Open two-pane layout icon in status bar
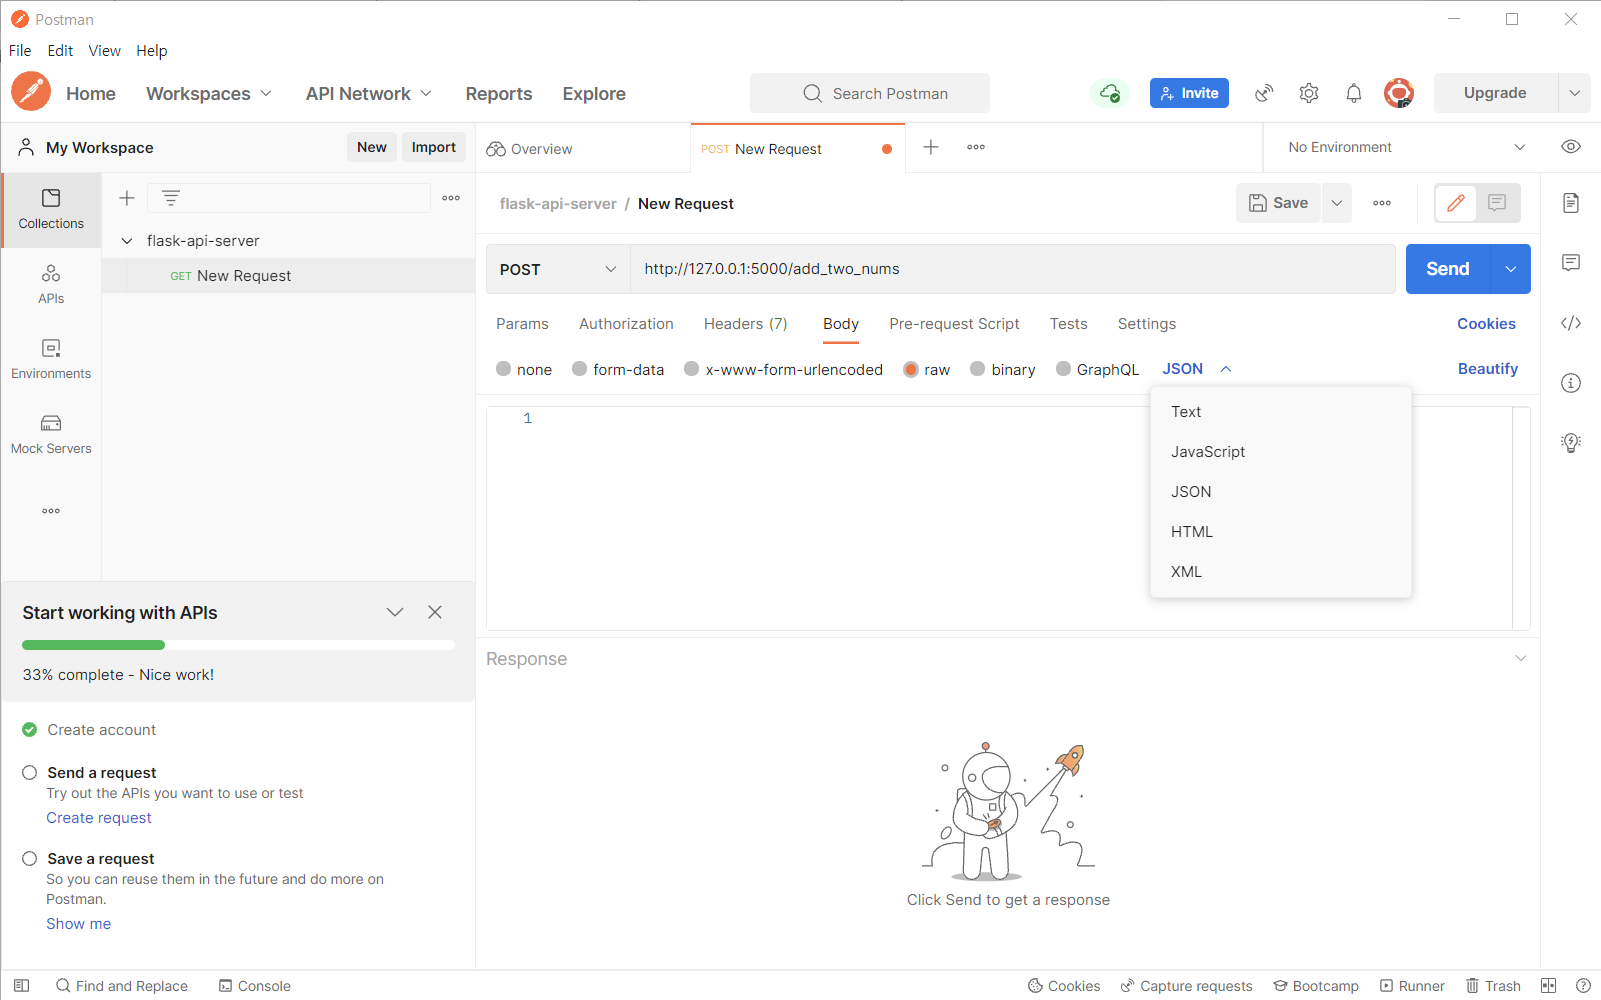The image size is (1601, 1000). click(1548, 985)
